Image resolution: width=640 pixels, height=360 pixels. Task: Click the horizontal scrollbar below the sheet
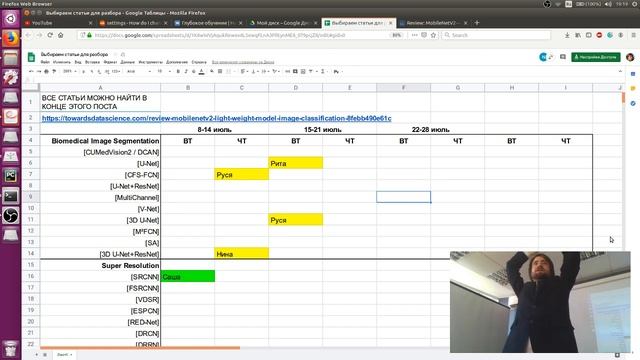(x=140, y=348)
